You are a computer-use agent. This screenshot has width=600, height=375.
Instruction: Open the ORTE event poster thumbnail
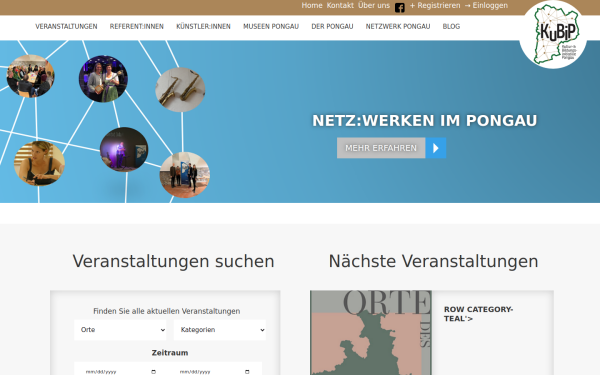pyautogui.click(x=371, y=333)
